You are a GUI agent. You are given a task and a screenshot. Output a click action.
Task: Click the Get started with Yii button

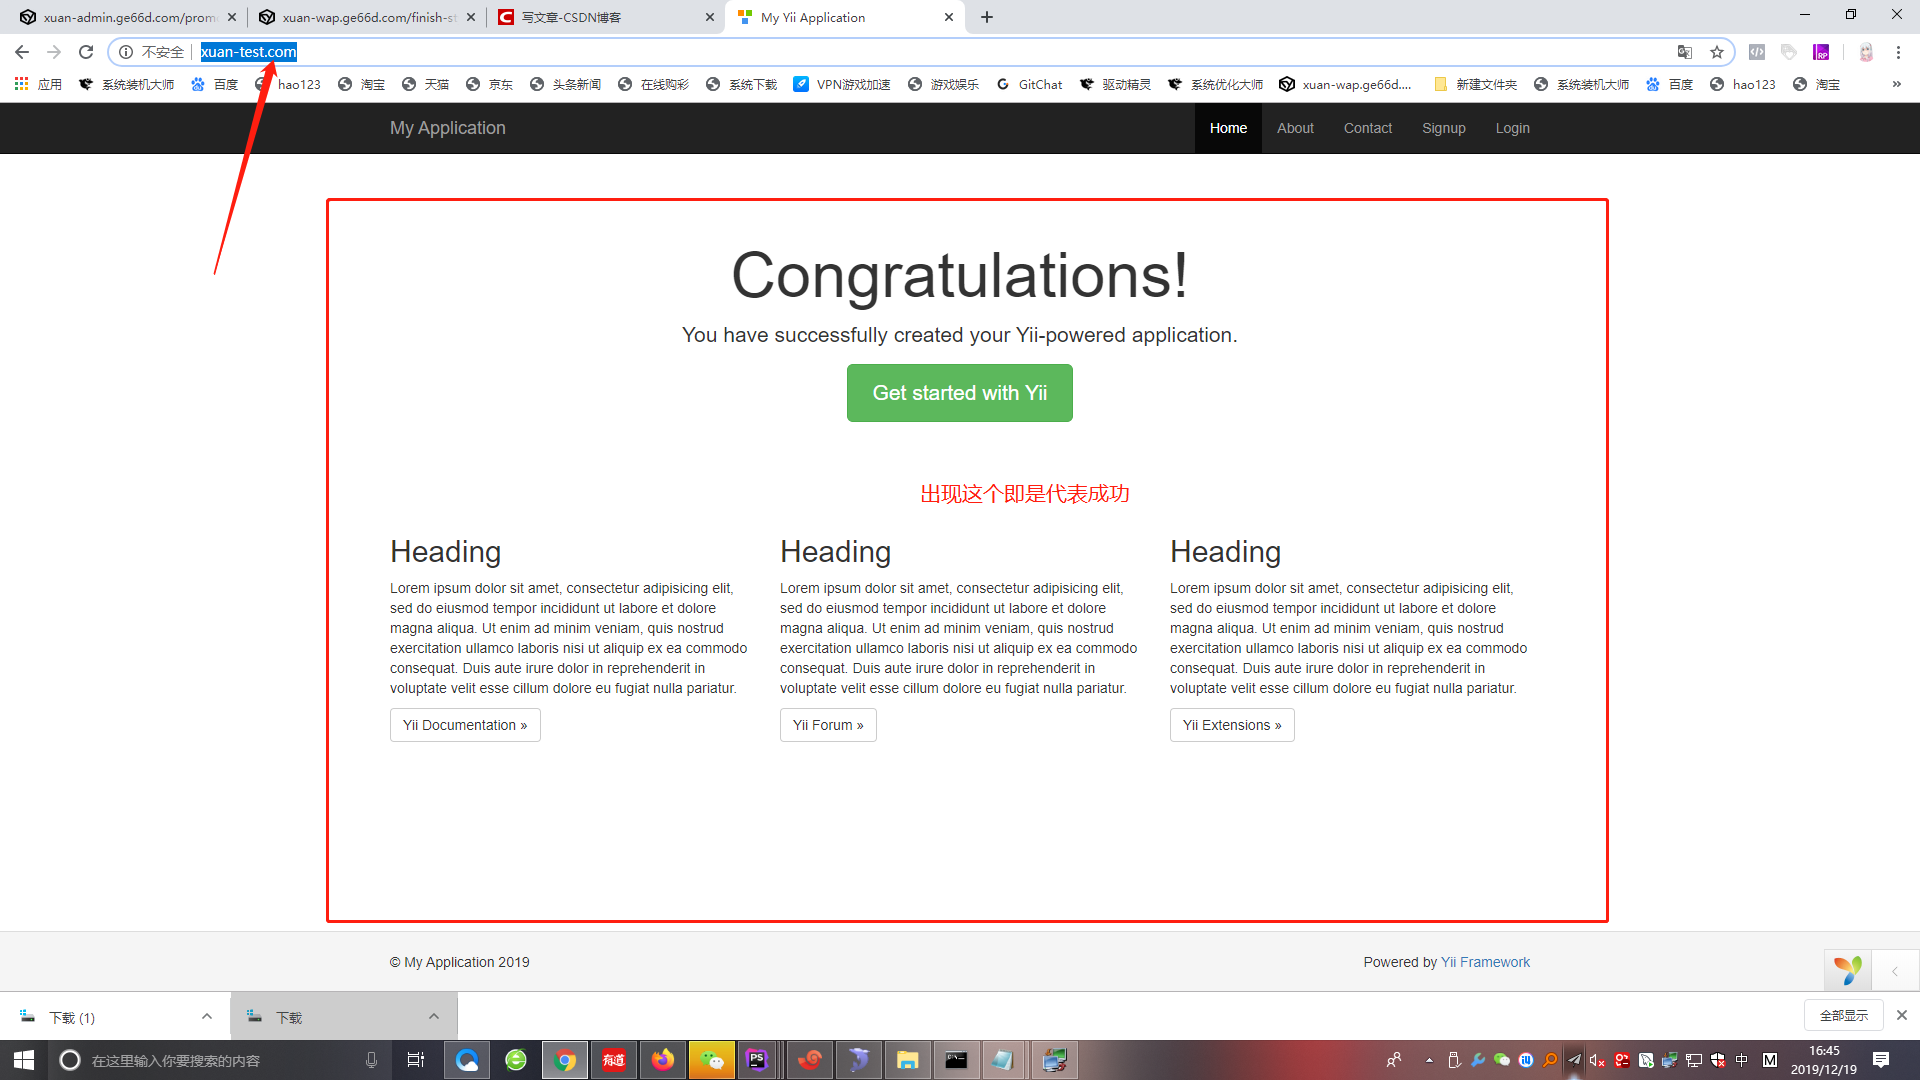coord(959,393)
